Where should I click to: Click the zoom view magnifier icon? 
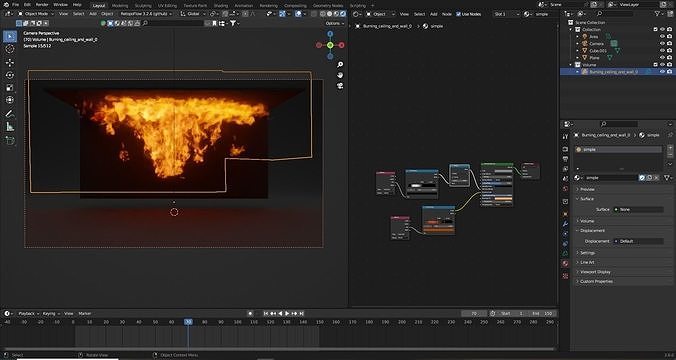(x=340, y=65)
